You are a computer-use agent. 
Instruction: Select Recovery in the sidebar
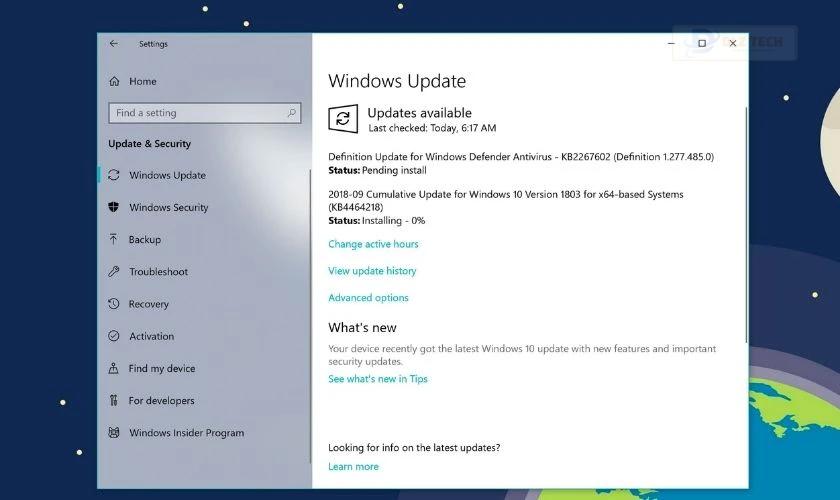click(x=148, y=304)
